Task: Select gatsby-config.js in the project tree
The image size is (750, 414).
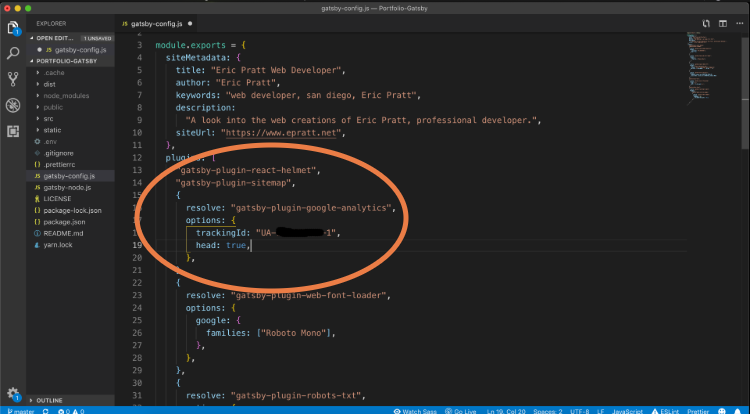Action: tap(71, 176)
